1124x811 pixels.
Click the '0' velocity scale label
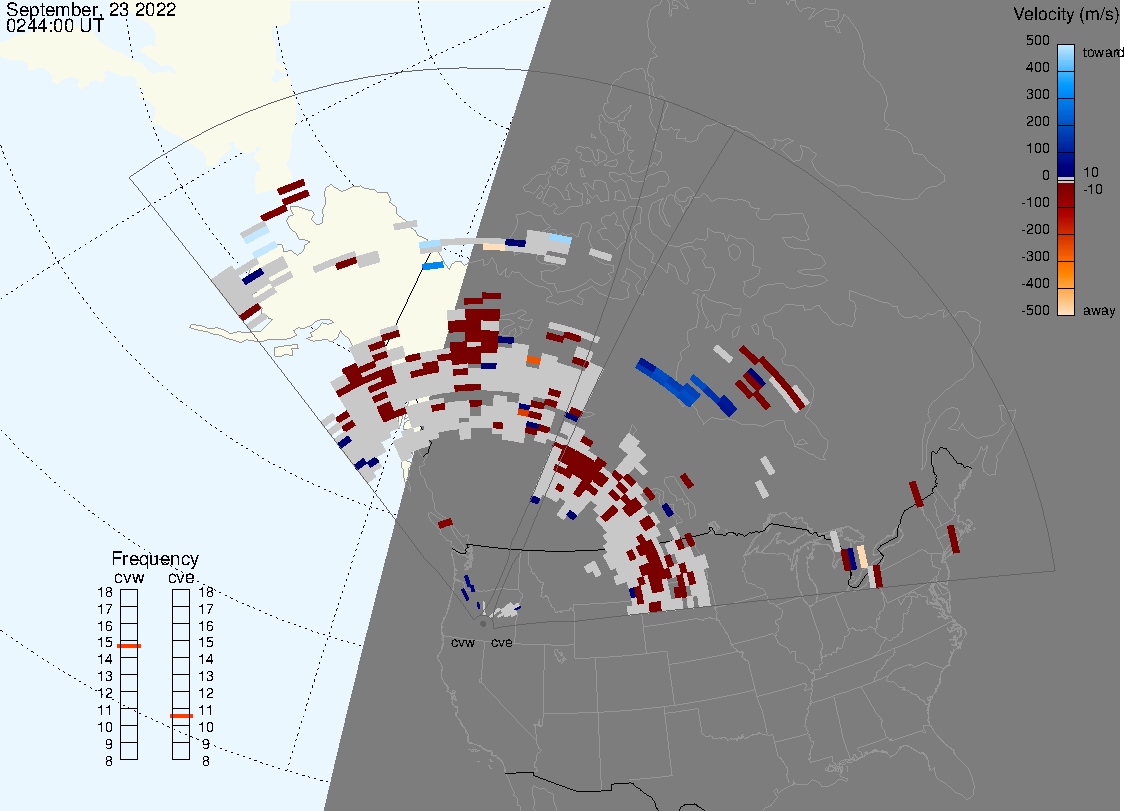pos(1046,176)
